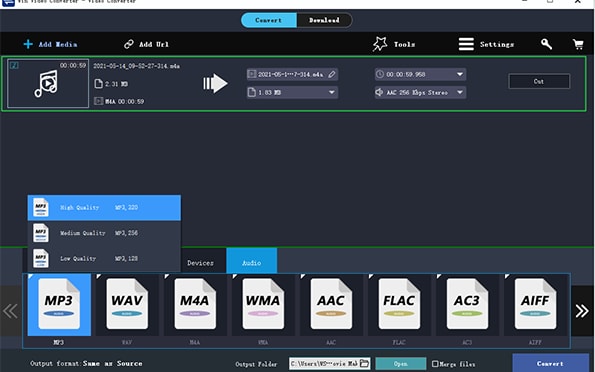Choose the WMA format icon
The width and height of the screenshot is (595, 372).
pos(263,305)
